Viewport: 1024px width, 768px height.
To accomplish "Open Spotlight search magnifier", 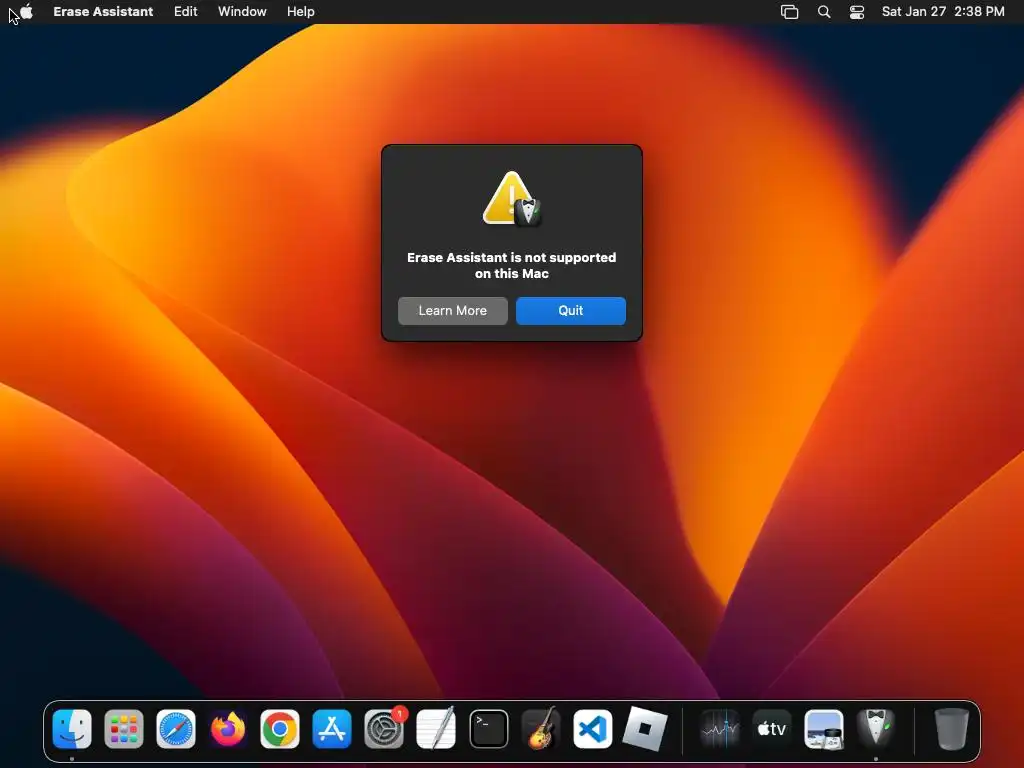I will (824, 12).
